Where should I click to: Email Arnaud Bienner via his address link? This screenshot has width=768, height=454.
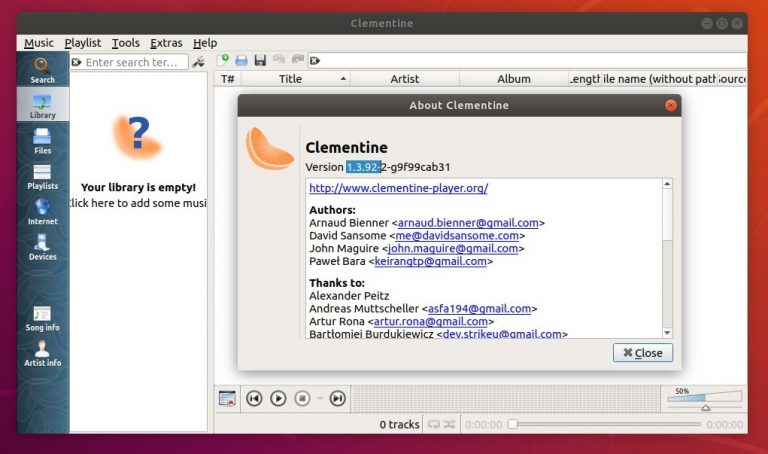pyautogui.click(x=468, y=223)
